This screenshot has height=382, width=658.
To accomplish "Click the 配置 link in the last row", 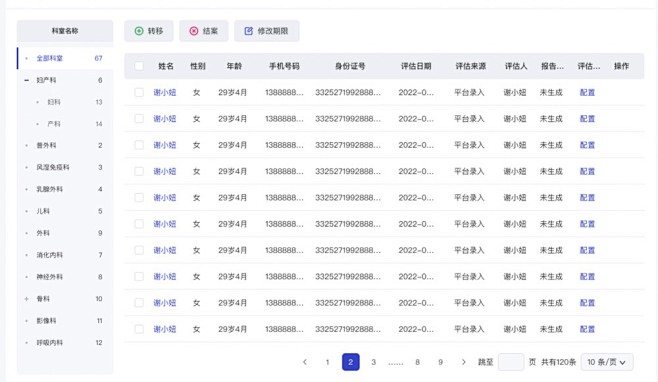I will click(x=587, y=329).
